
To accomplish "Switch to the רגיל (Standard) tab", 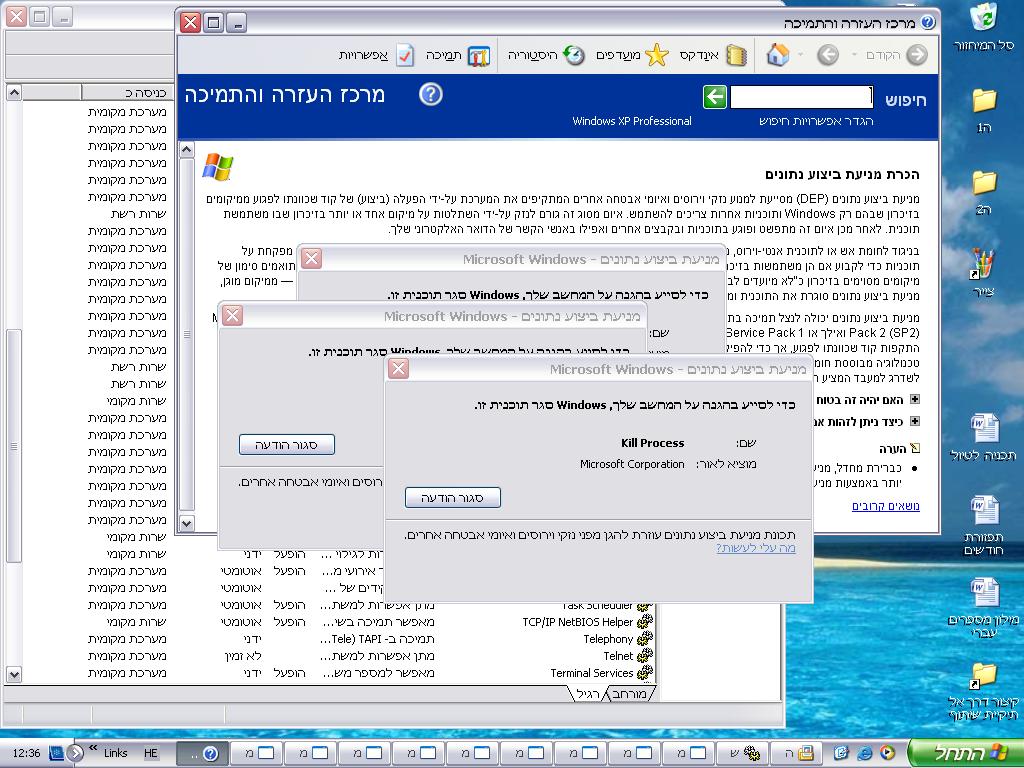I will tap(588, 694).
